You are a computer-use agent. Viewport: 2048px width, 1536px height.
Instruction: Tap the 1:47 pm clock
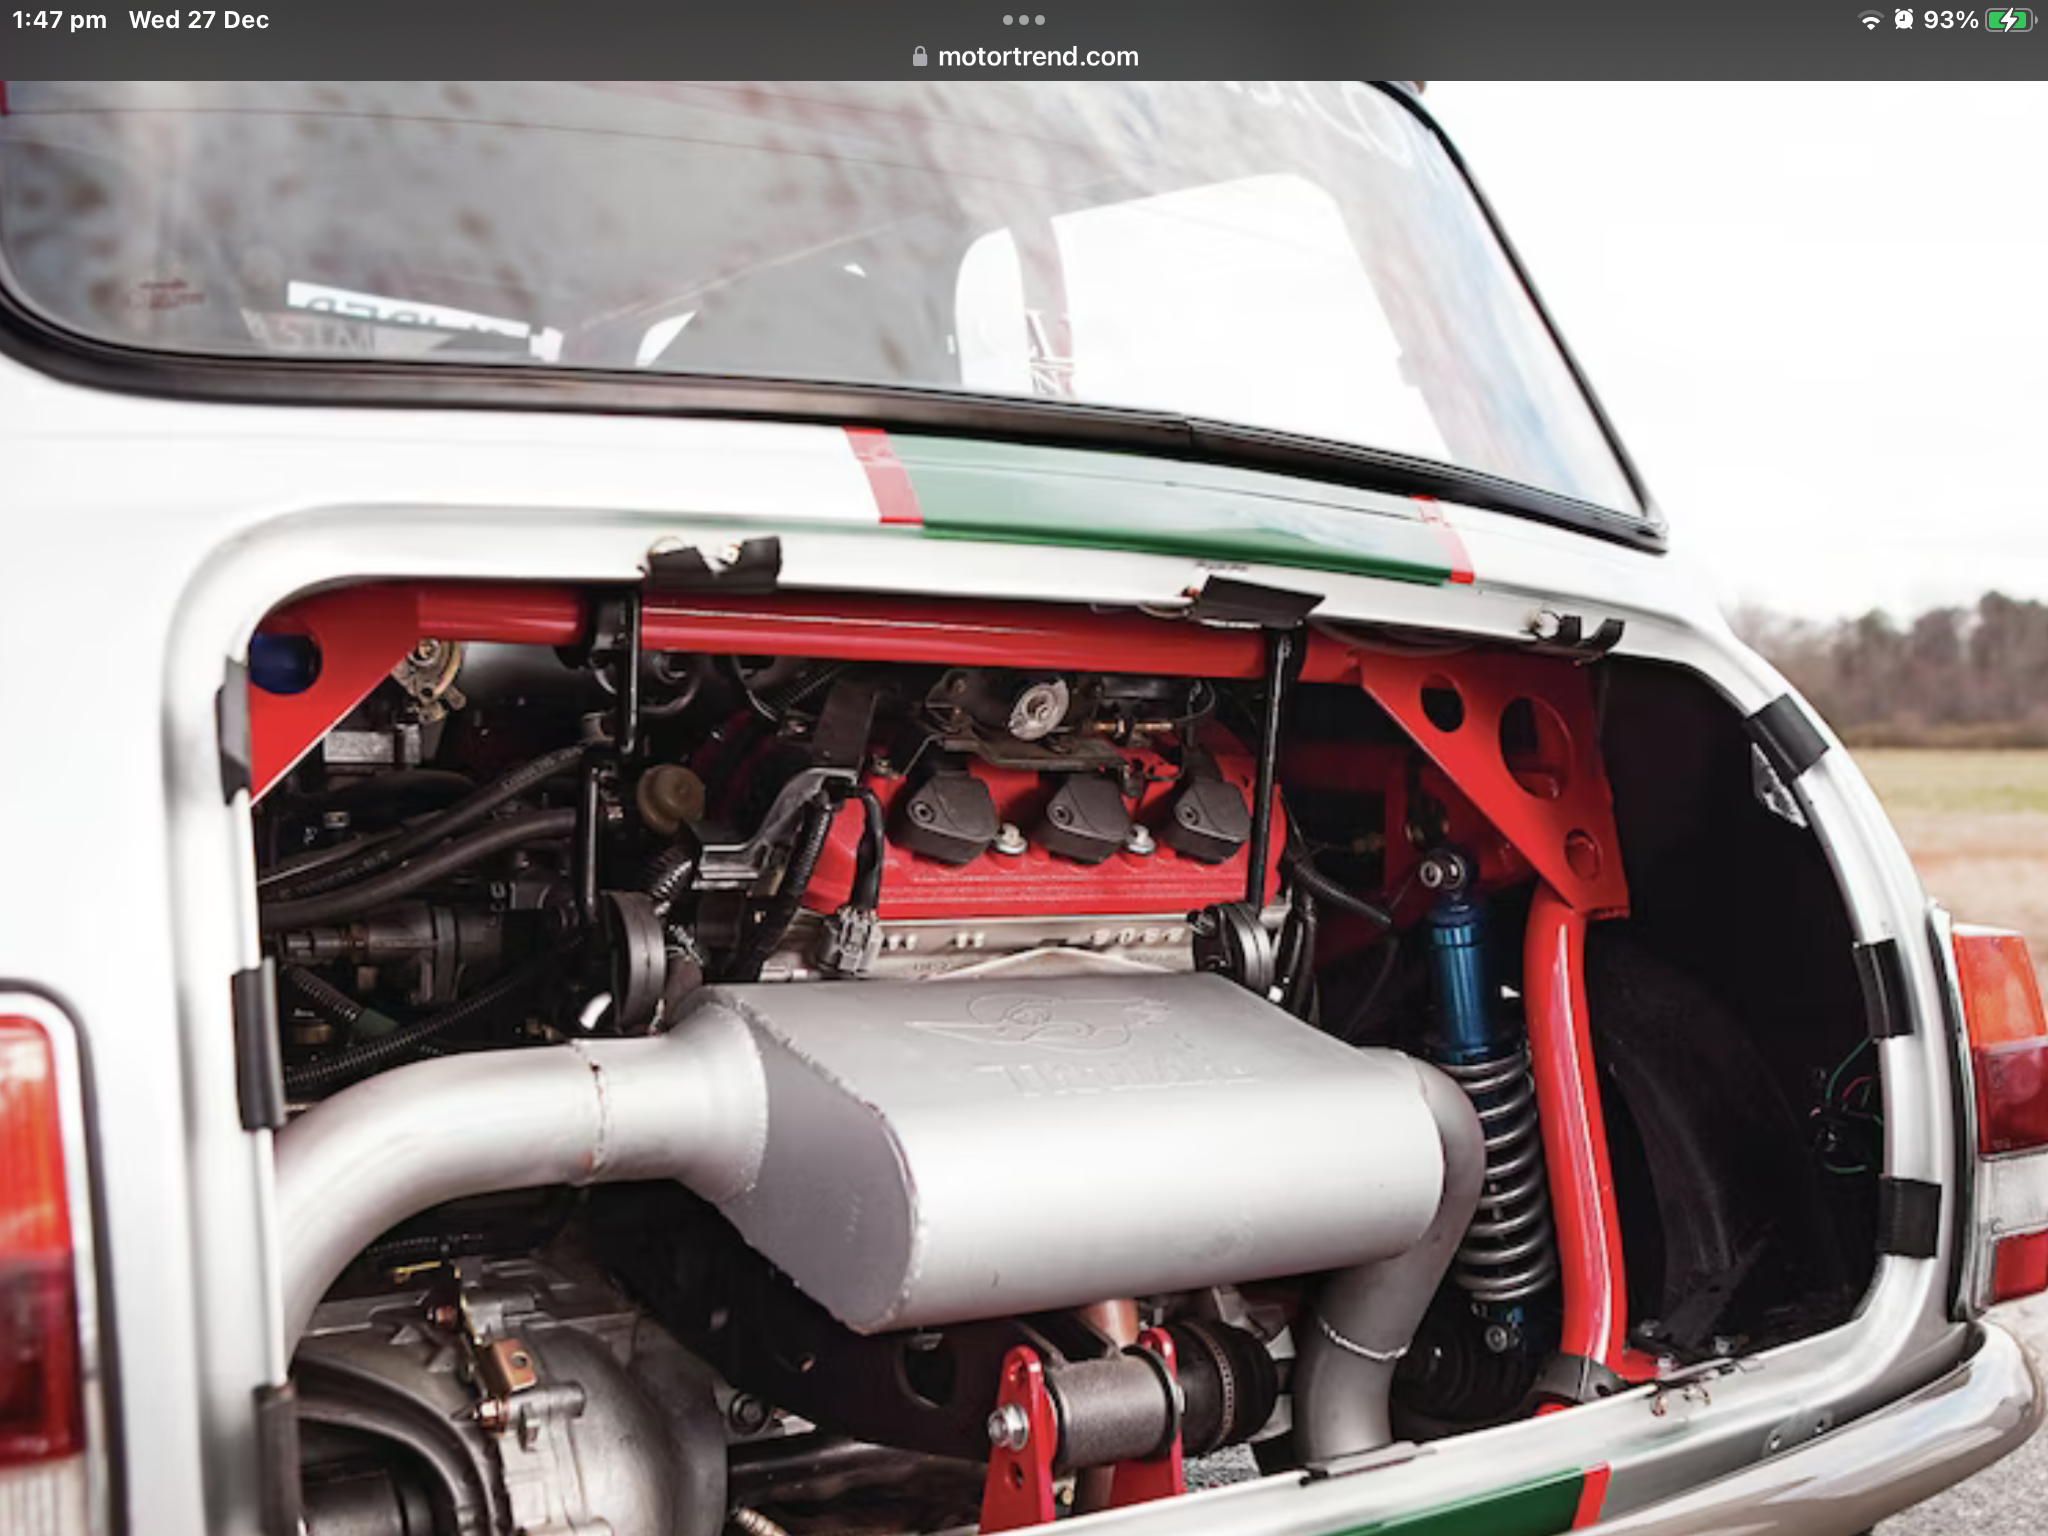[x=59, y=20]
